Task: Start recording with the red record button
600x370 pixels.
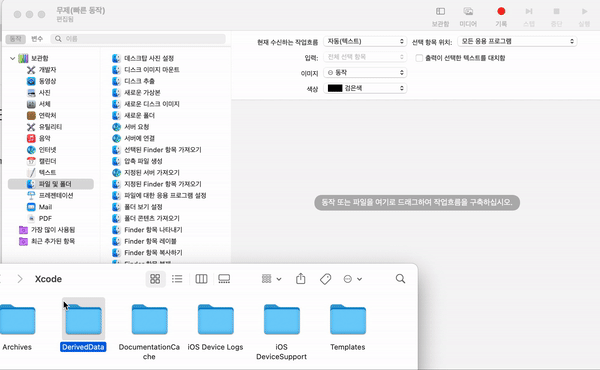Action: coord(501,17)
